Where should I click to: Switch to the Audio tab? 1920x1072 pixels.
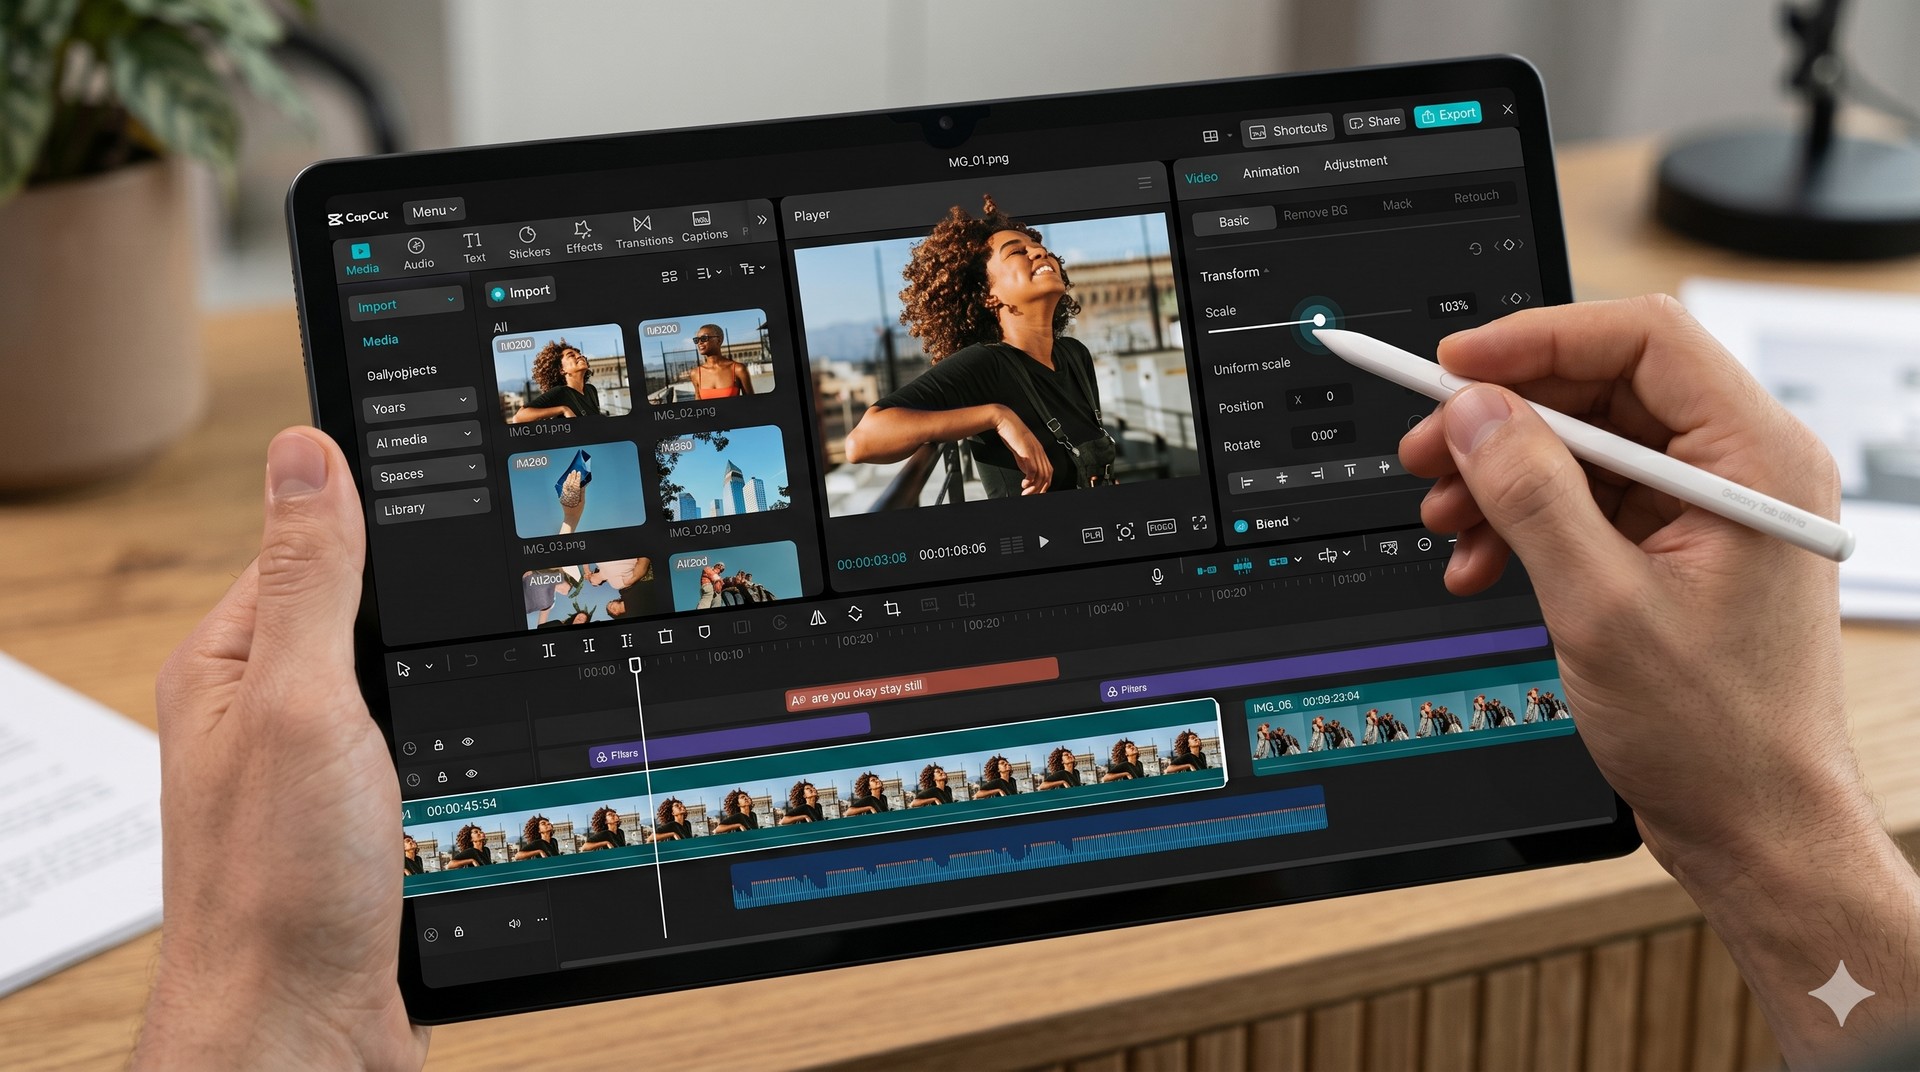(417, 253)
